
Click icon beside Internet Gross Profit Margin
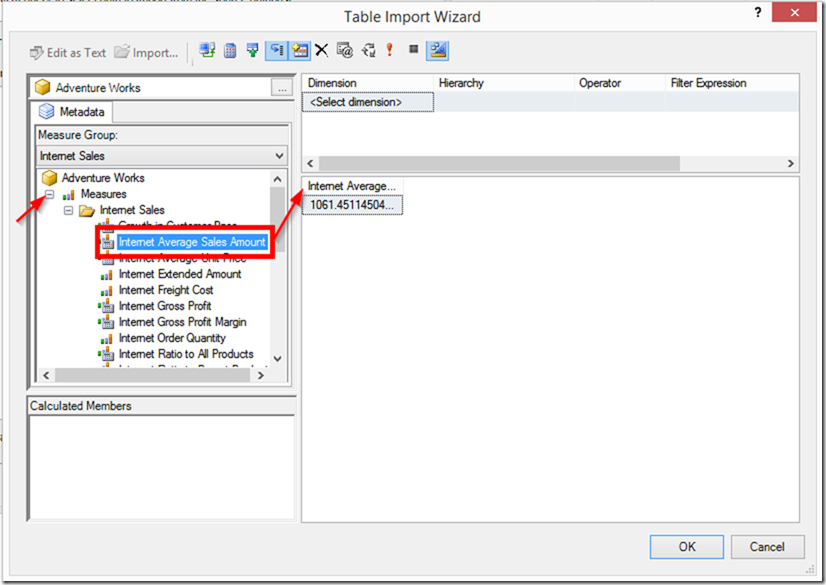coord(106,322)
